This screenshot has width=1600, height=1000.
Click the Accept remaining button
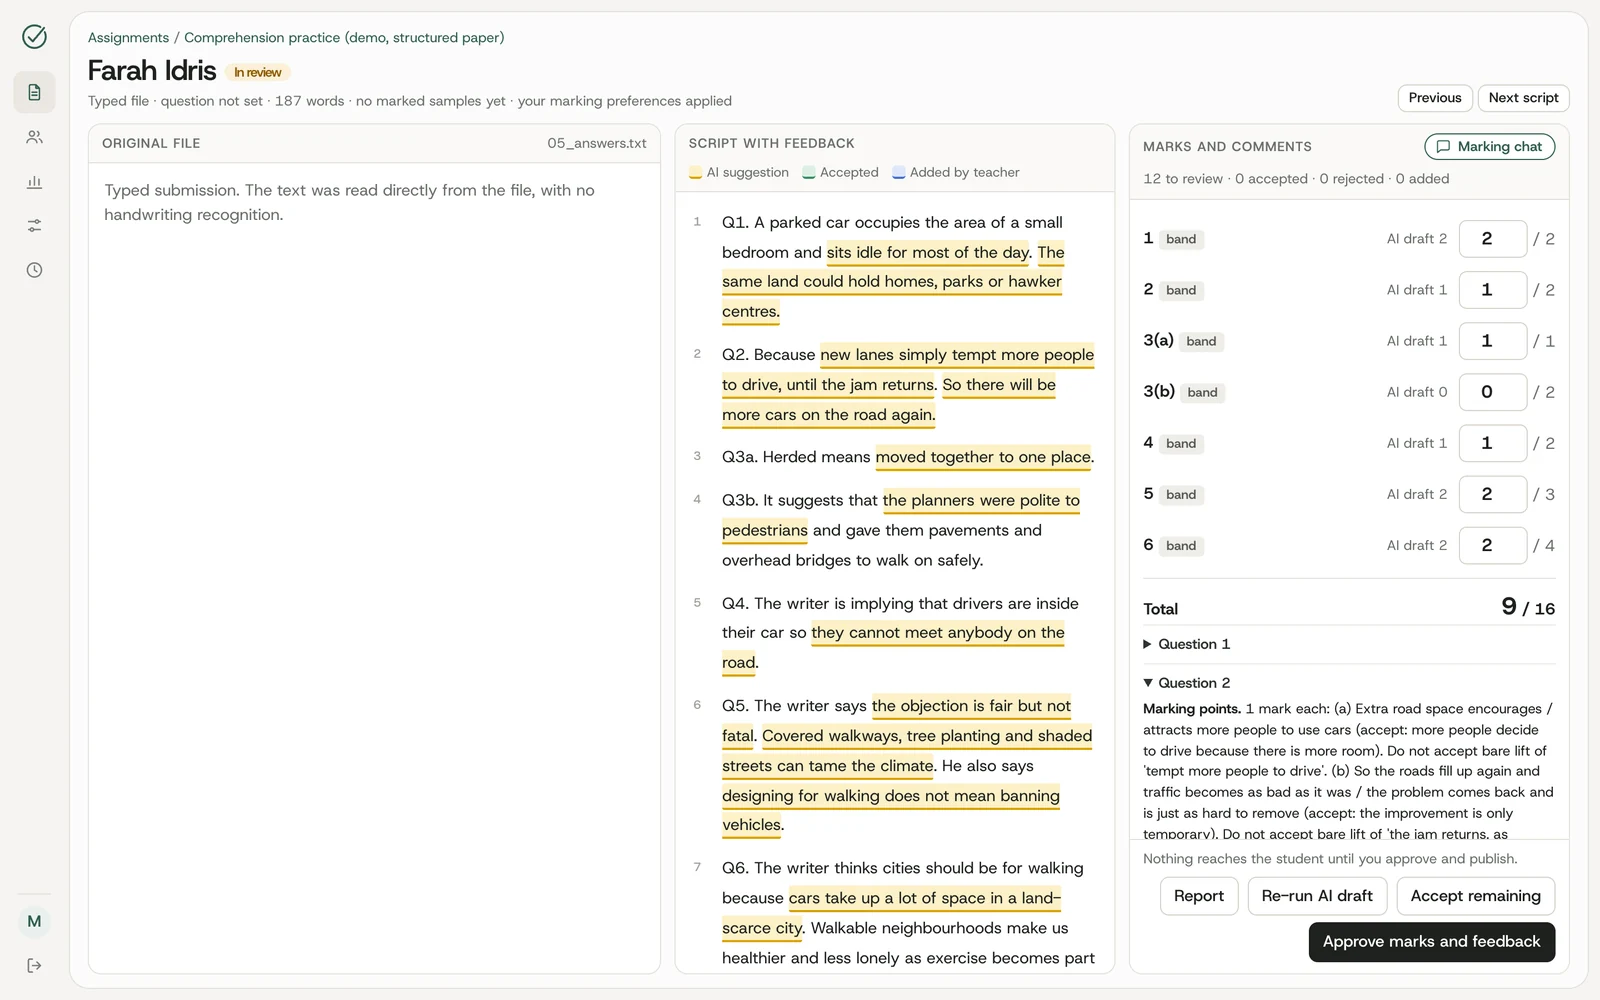1475,896
